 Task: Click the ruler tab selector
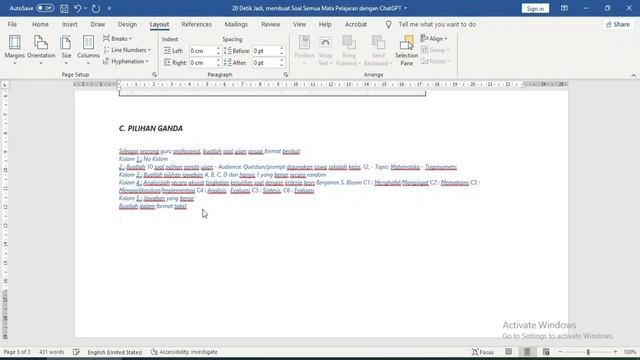click(5, 85)
